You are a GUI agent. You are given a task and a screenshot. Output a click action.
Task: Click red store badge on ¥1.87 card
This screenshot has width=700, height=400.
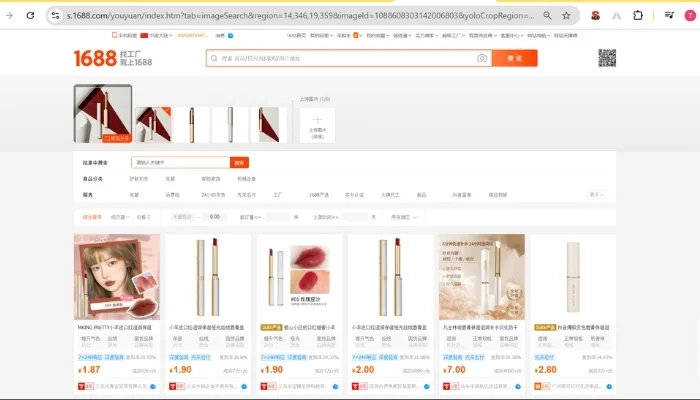pyautogui.click(x=86, y=386)
